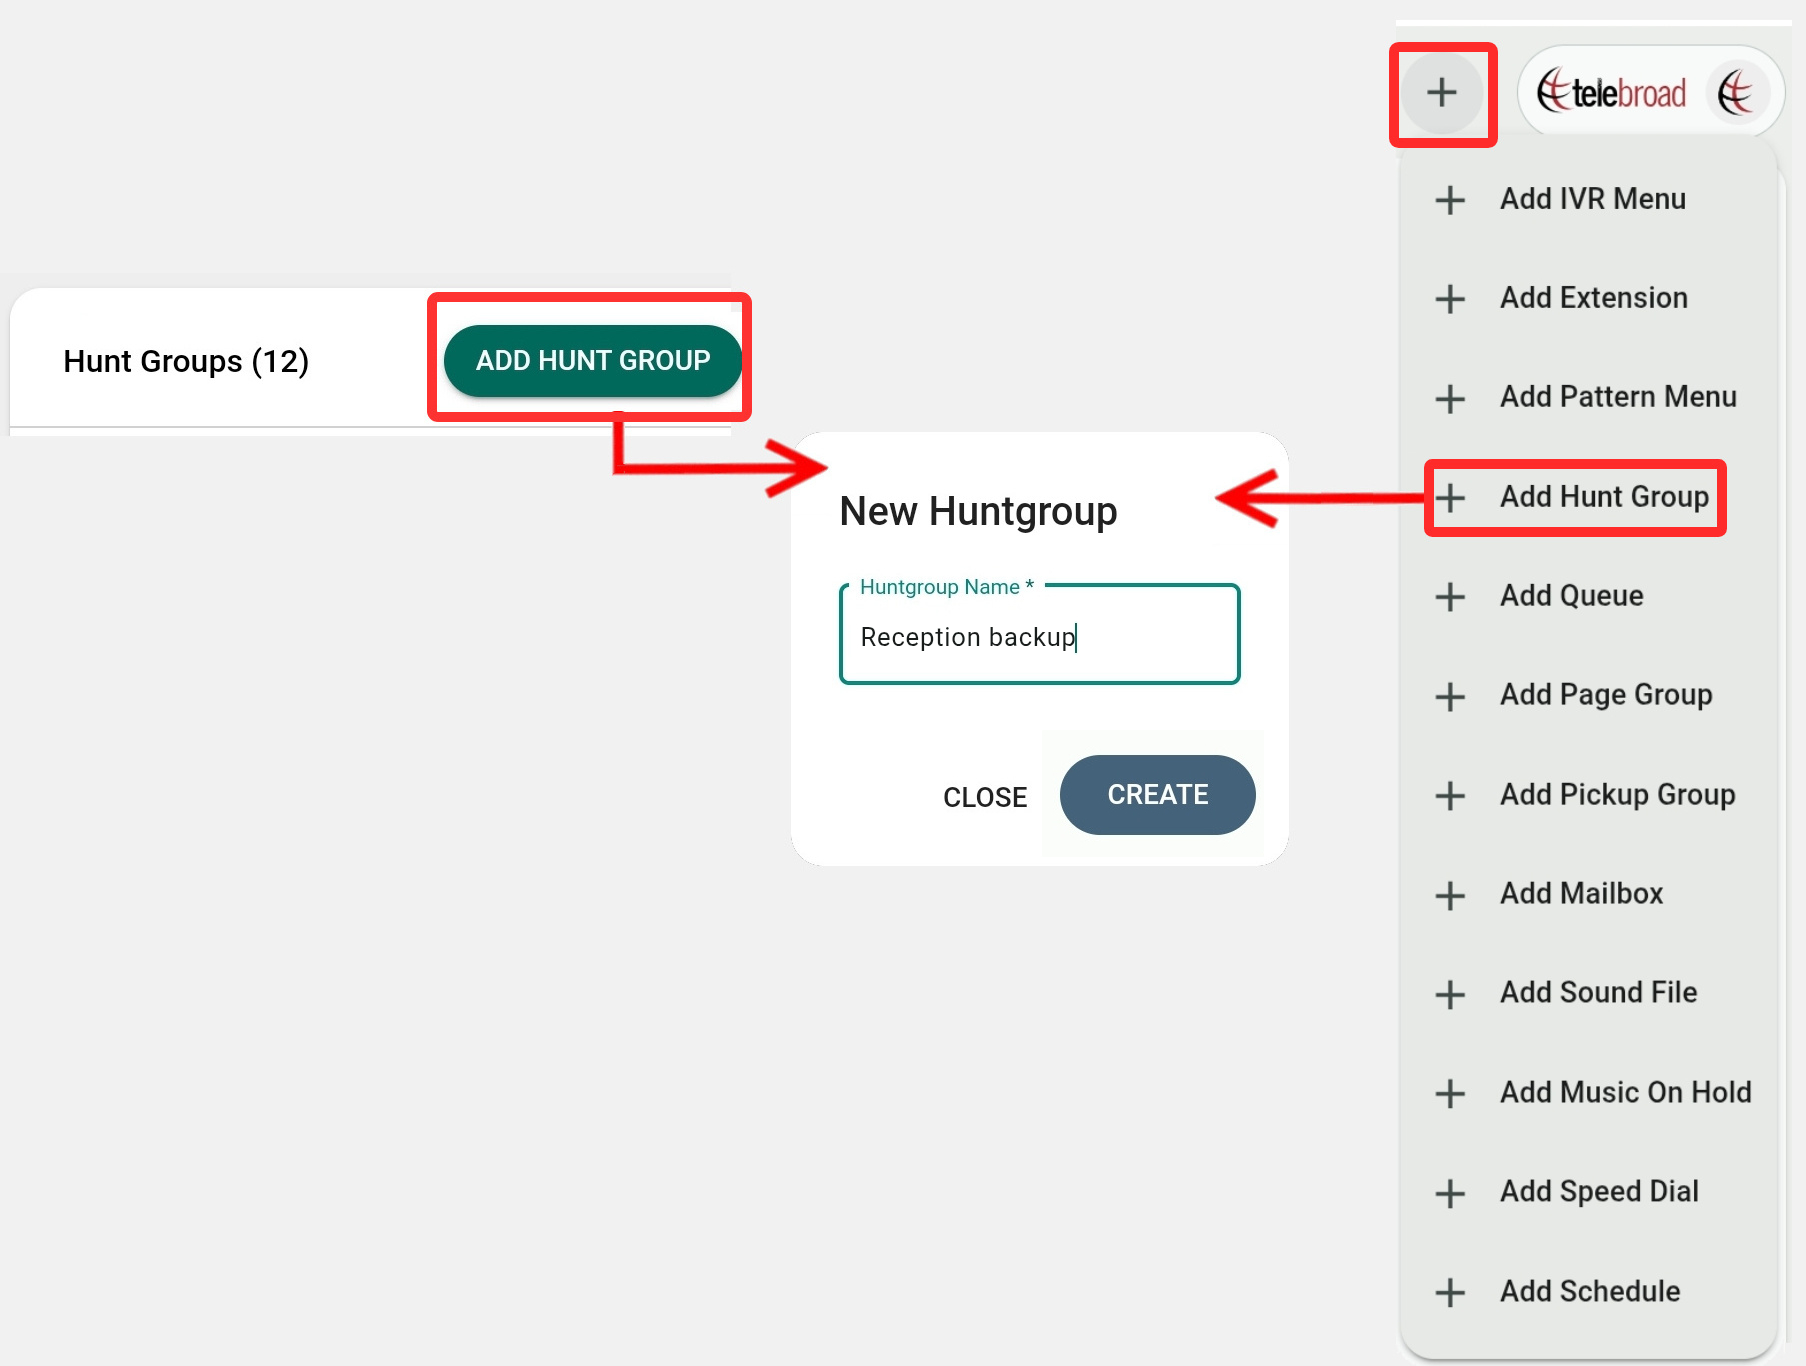Pick Add Pattern Menu option
Viewport: 1806px width, 1366px height.
pyautogui.click(x=1588, y=397)
